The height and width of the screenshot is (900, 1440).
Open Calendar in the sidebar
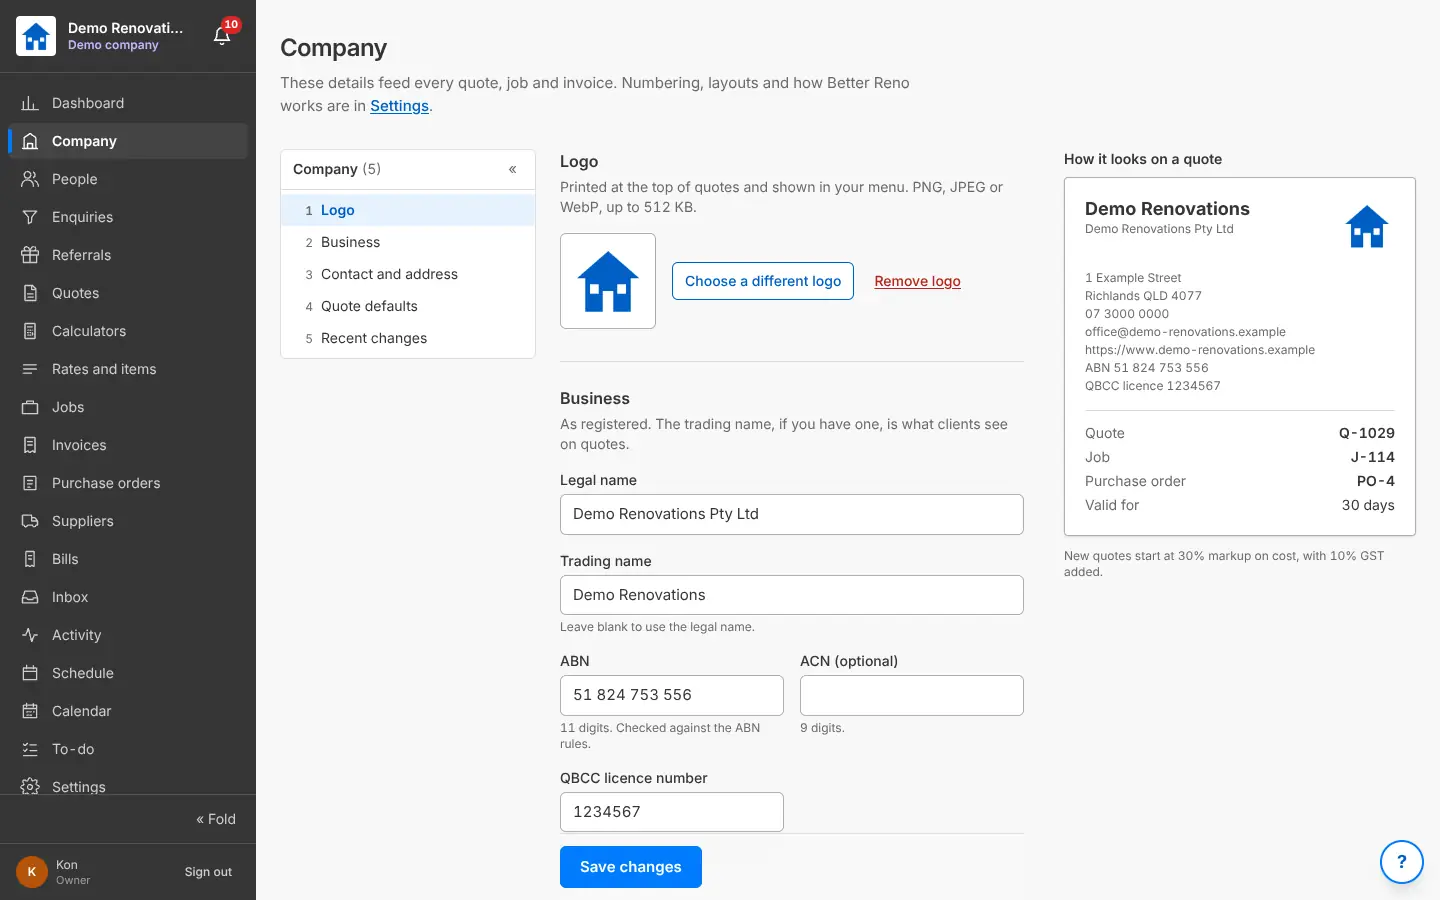coord(128,711)
